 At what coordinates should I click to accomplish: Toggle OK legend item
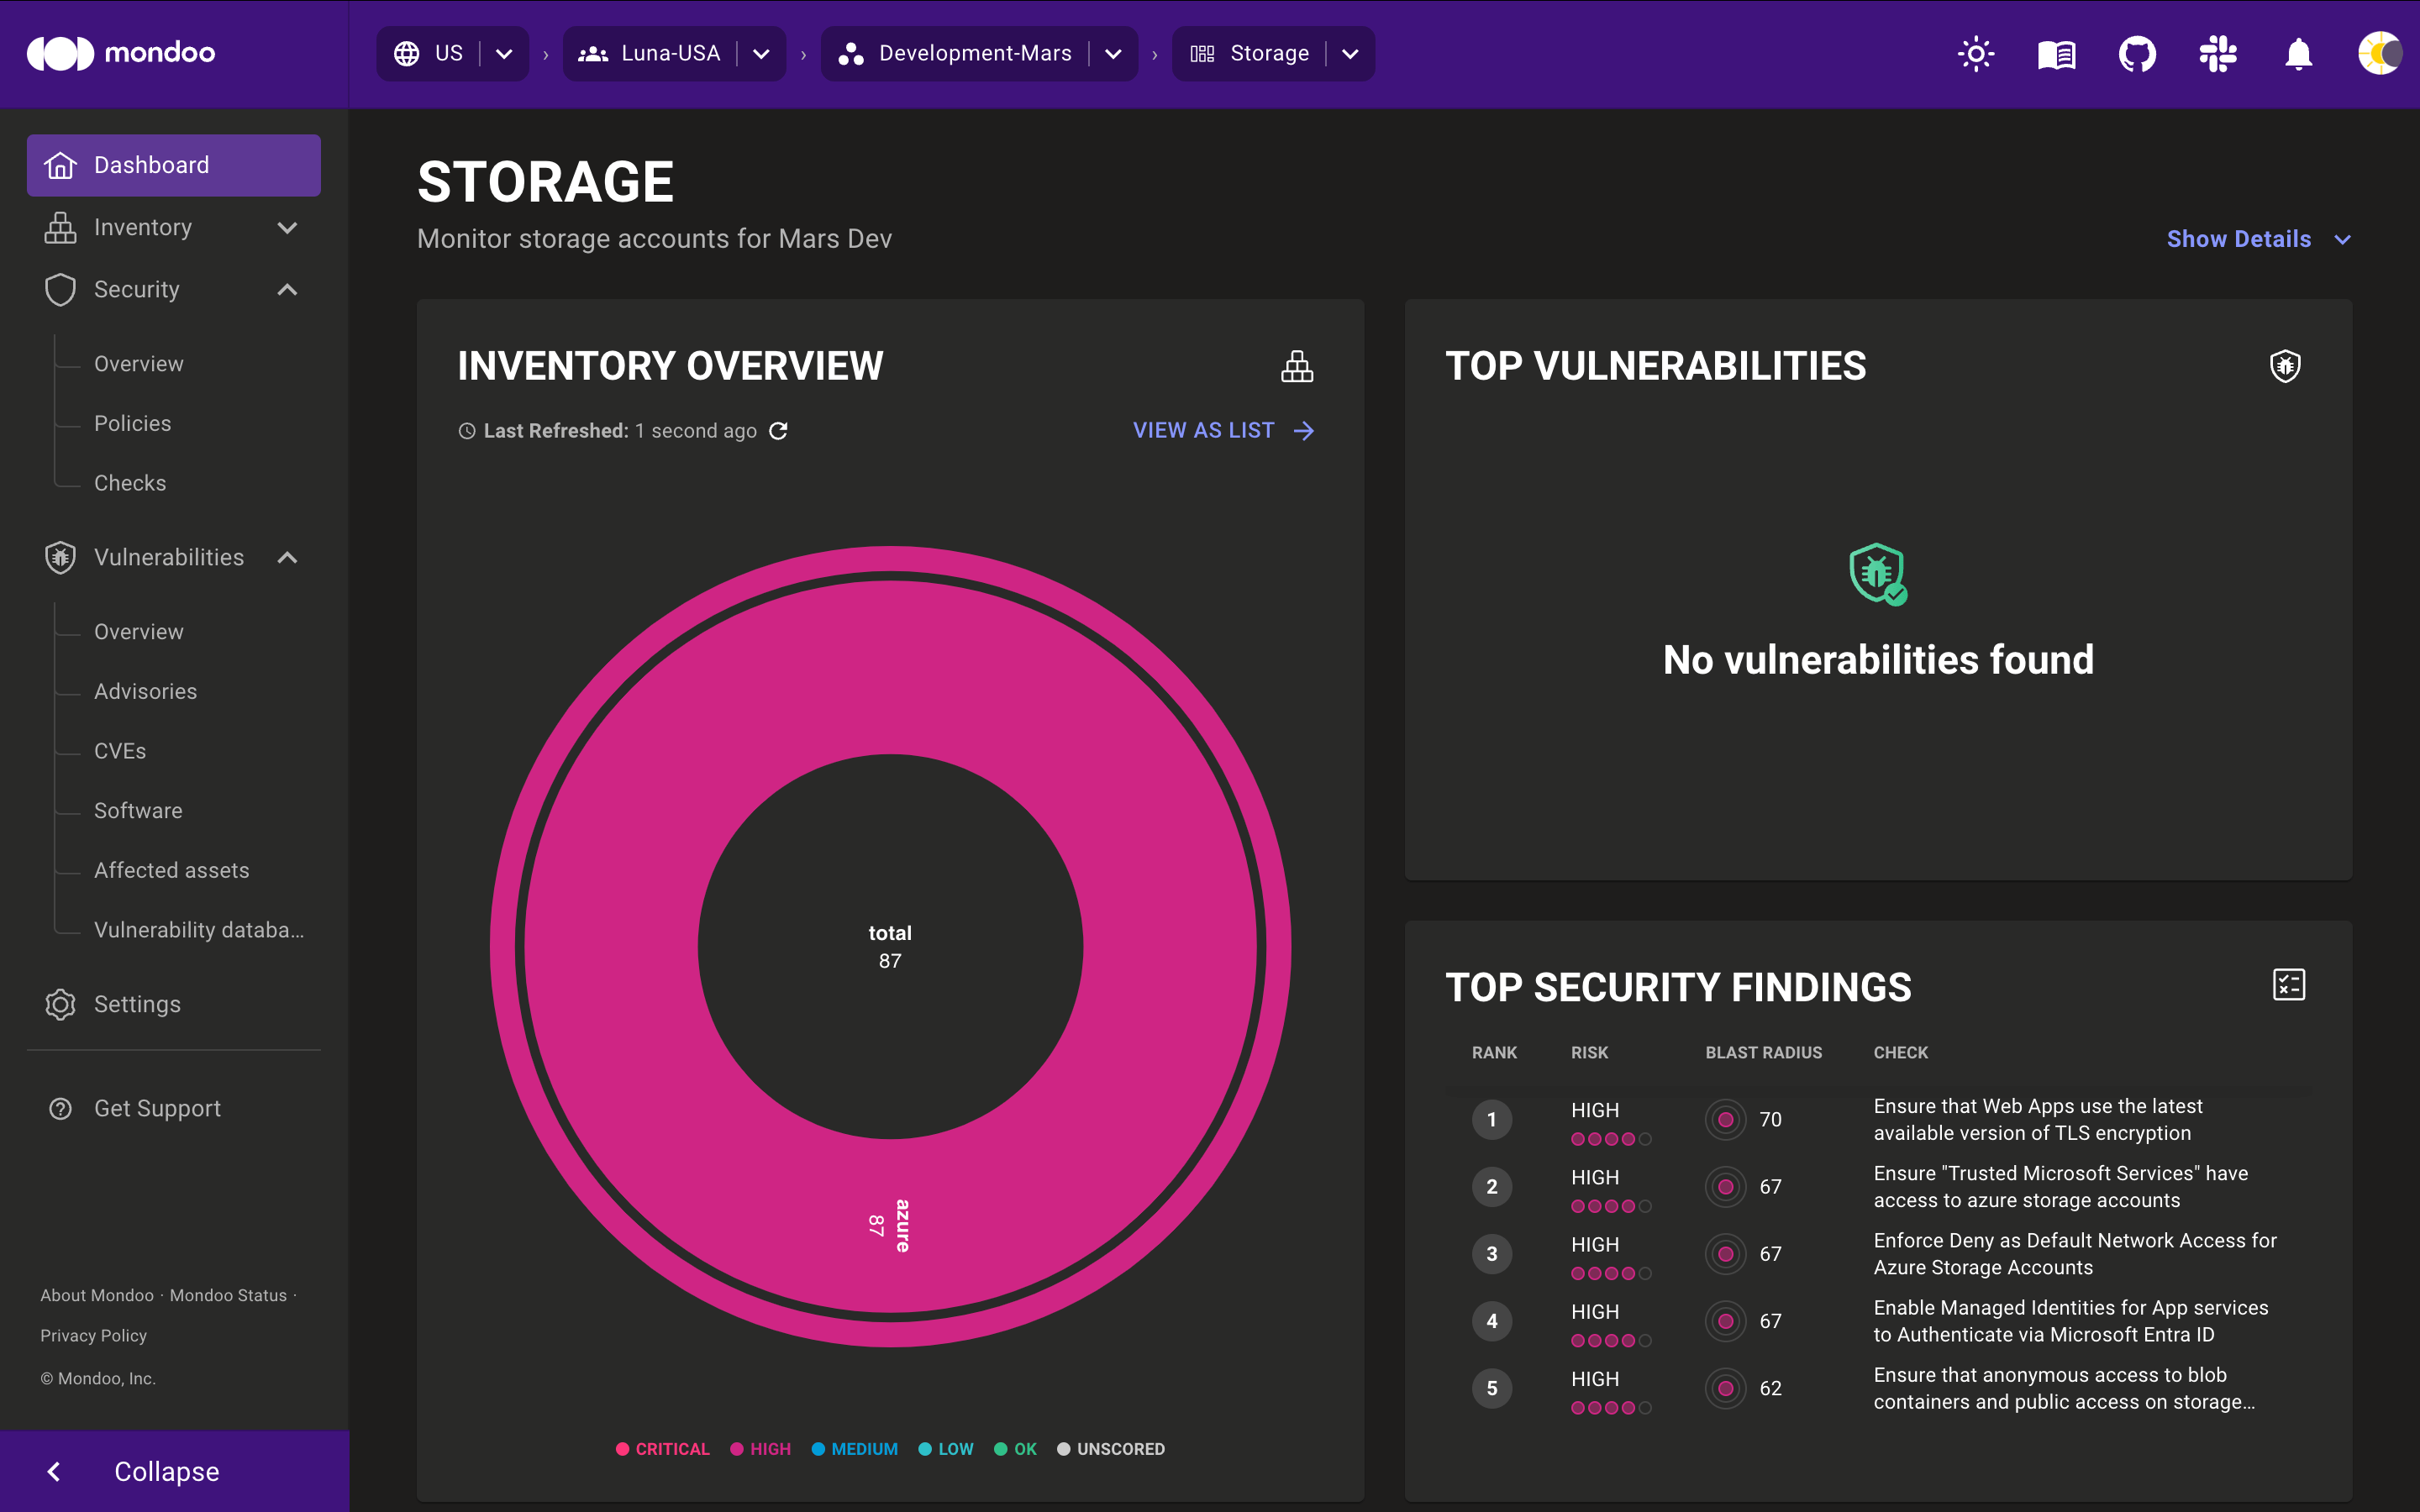1015,1449
